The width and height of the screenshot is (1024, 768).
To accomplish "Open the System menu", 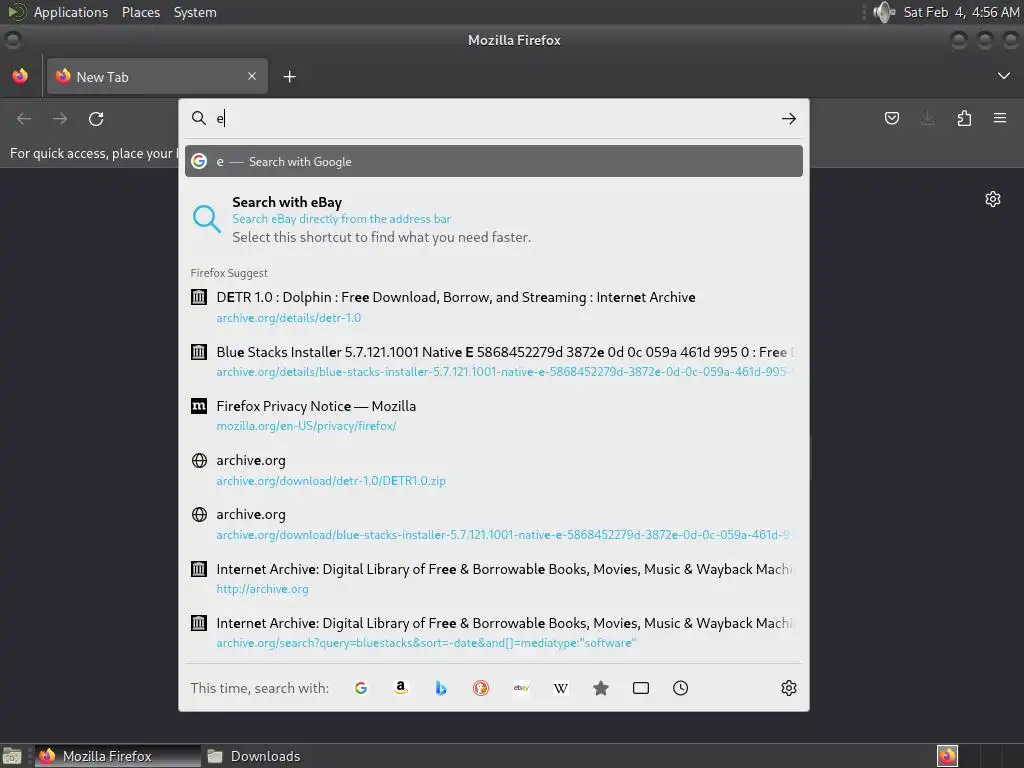I will [x=195, y=12].
